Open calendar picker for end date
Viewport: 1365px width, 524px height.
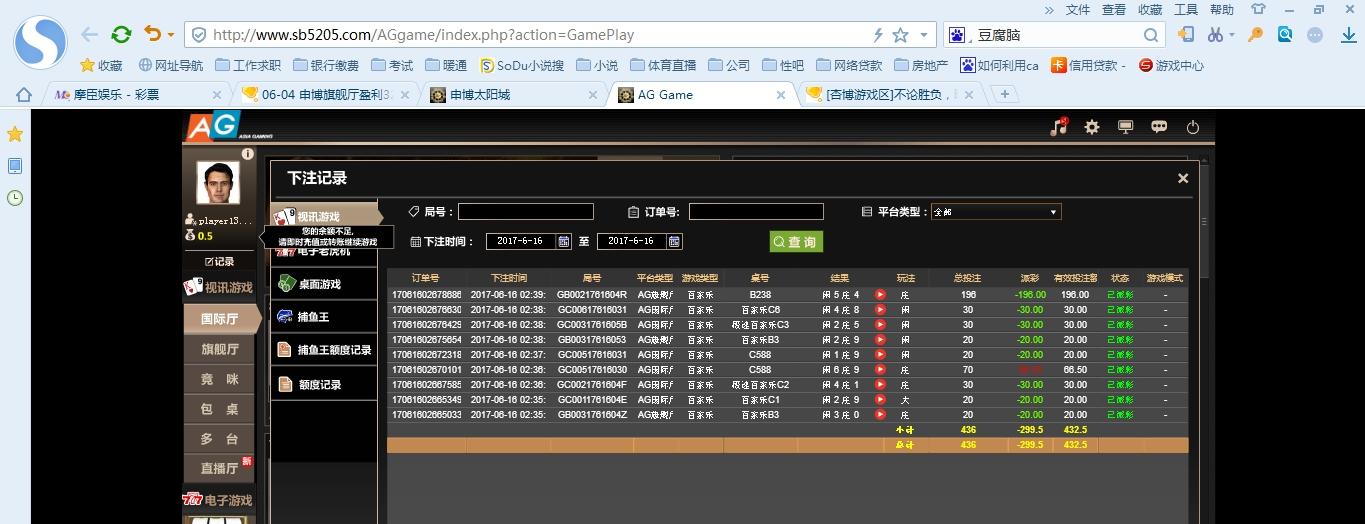point(675,241)
